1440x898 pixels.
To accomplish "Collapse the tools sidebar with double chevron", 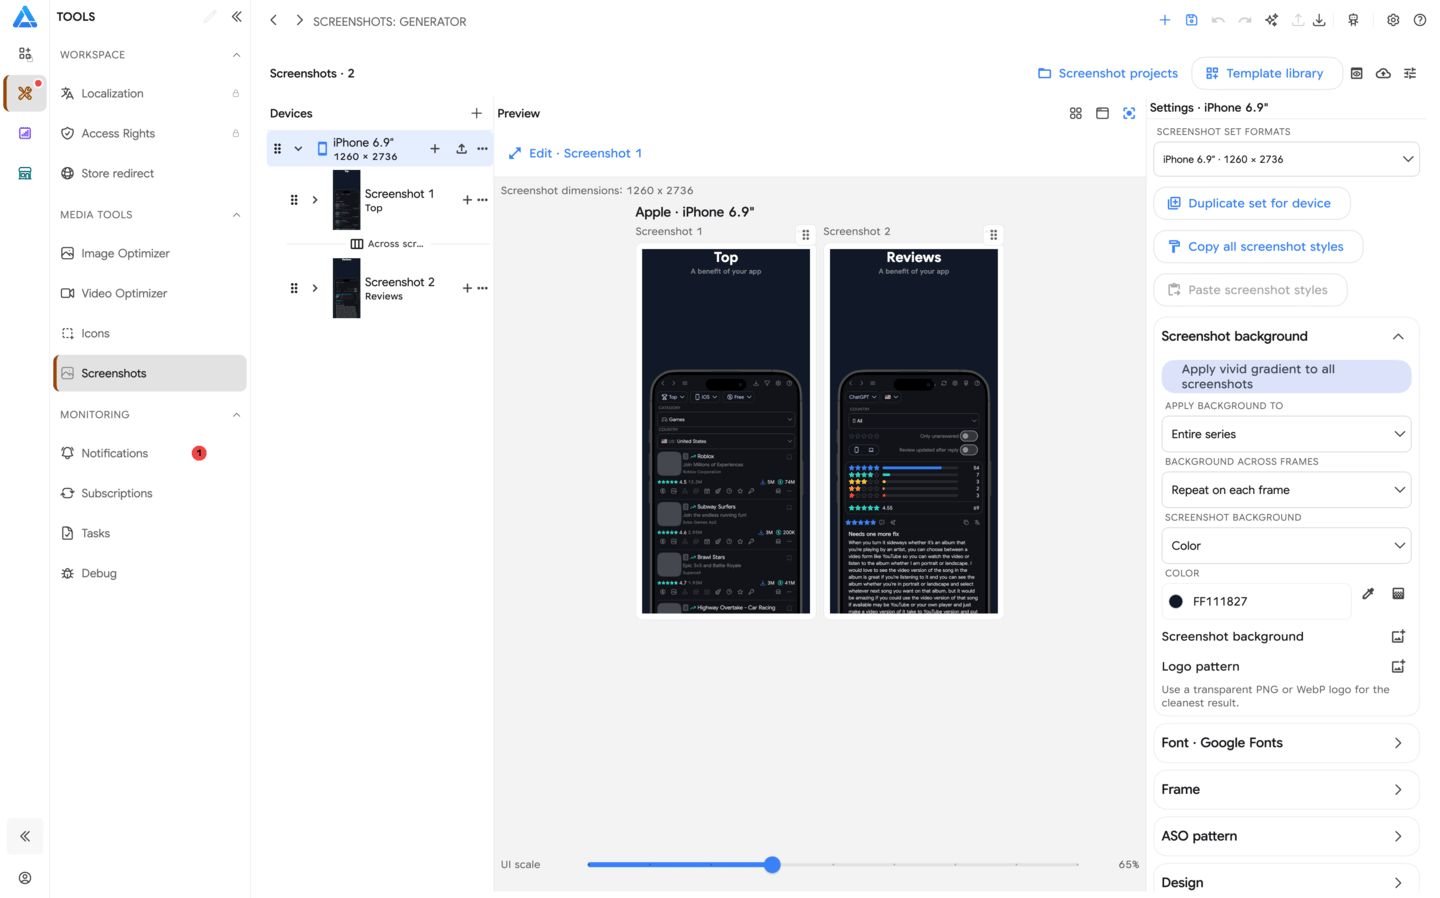I will click(237, 17).
